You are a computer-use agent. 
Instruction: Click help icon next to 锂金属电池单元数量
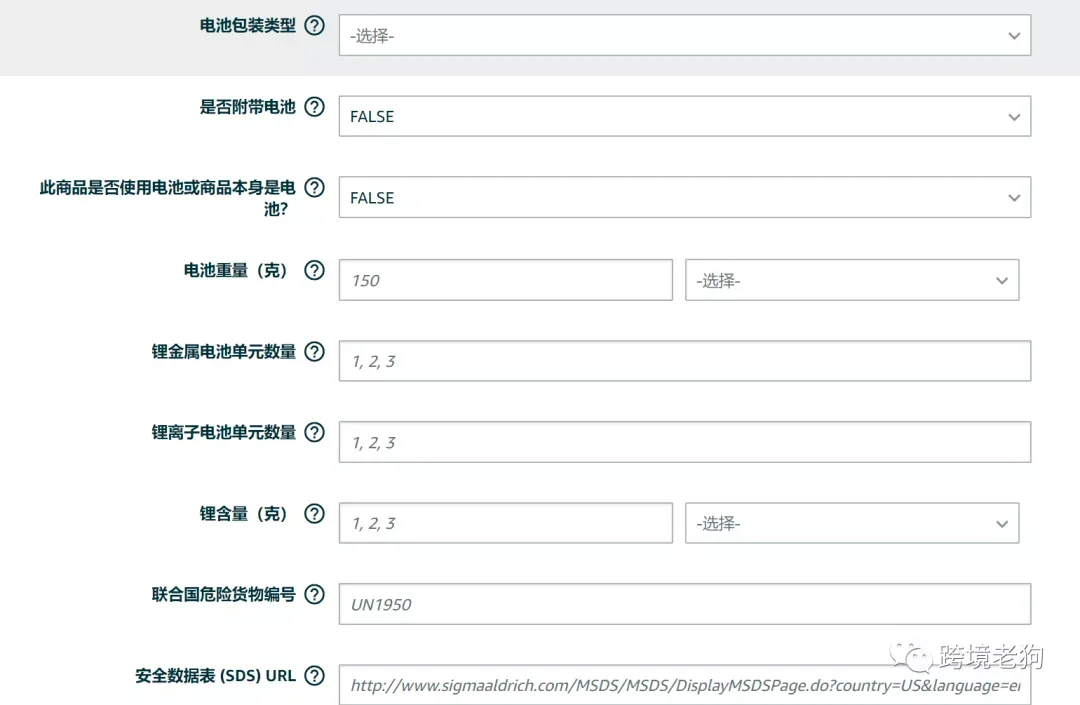pos(315,351)
